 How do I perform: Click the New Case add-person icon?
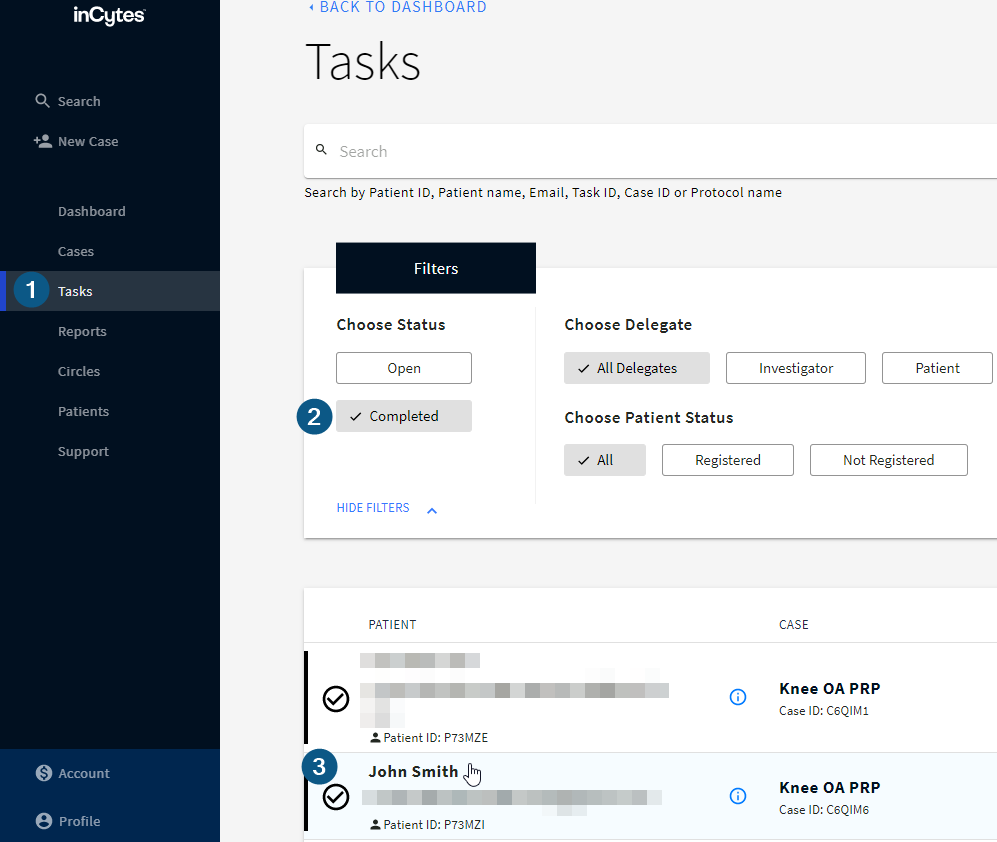[42, 141]
